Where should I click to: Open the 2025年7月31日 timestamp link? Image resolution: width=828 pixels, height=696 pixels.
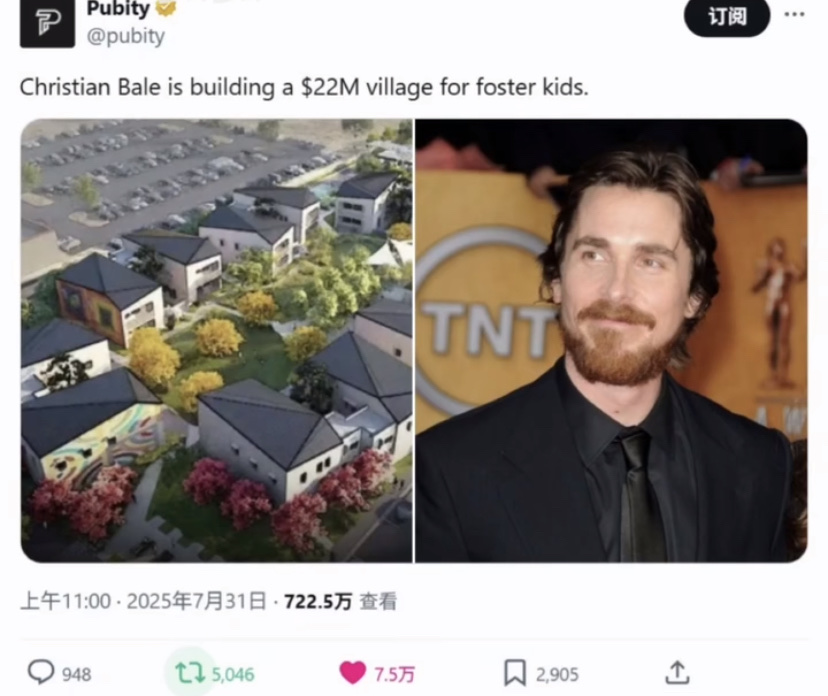pos(196,601)
